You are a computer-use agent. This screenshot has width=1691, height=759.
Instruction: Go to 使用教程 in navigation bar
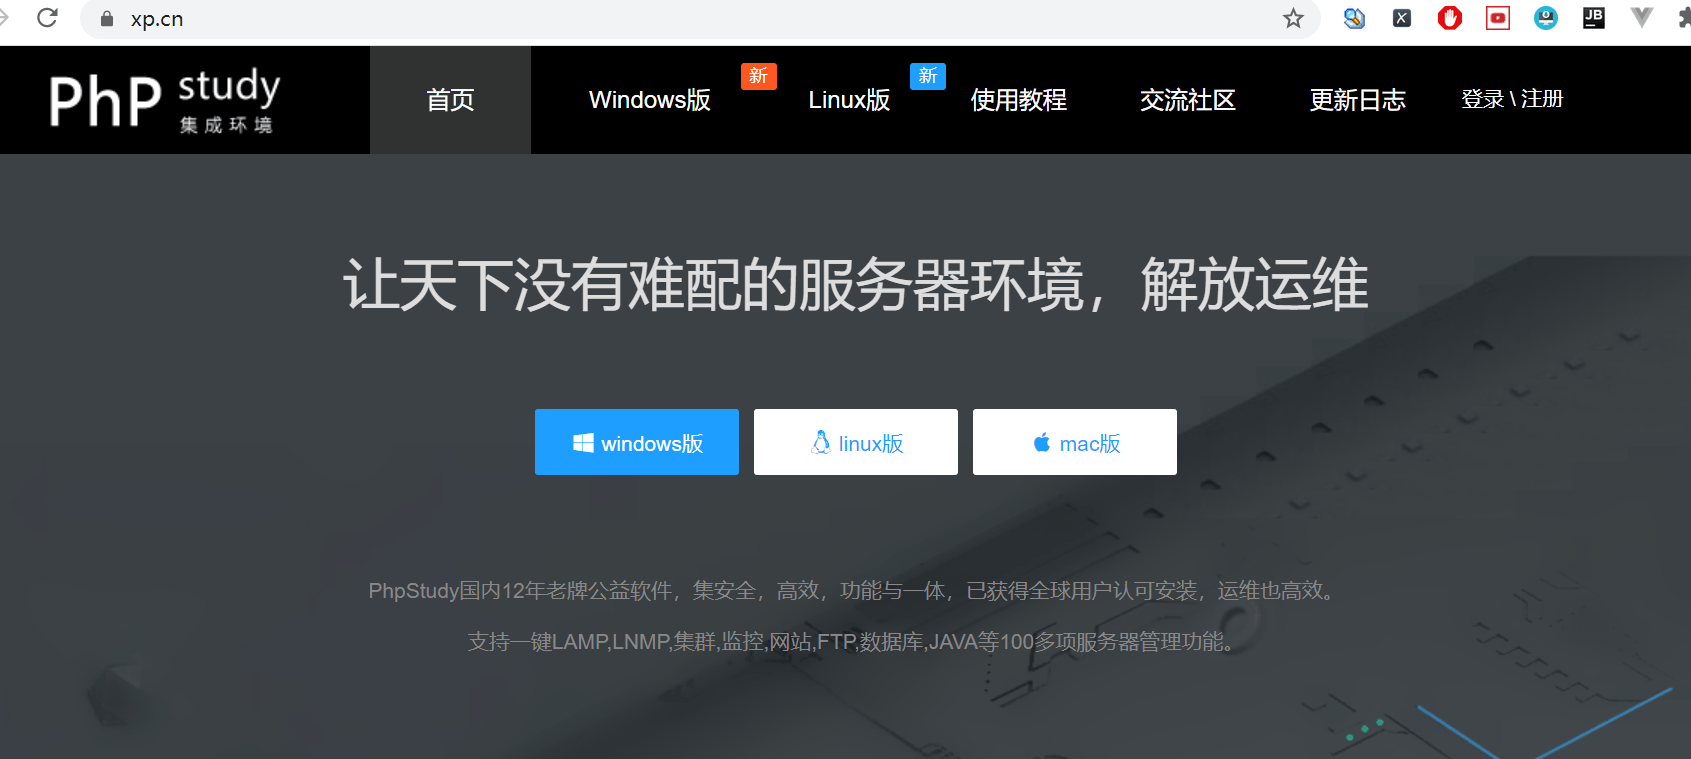tap(1018, 100)
